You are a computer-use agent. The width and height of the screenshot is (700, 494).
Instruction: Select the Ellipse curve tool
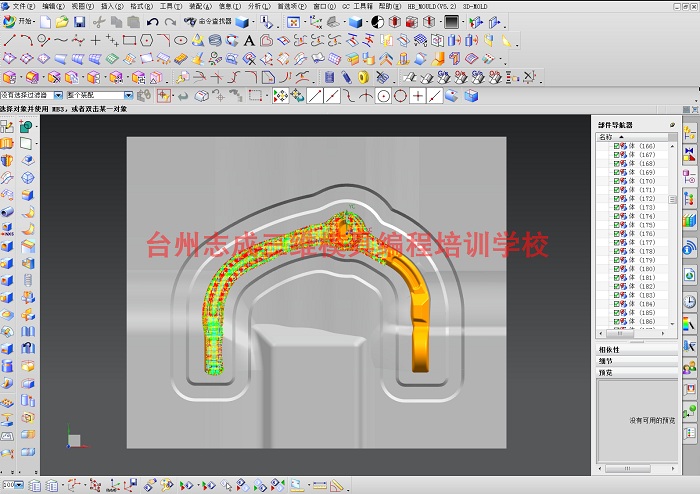pos(180,41)
